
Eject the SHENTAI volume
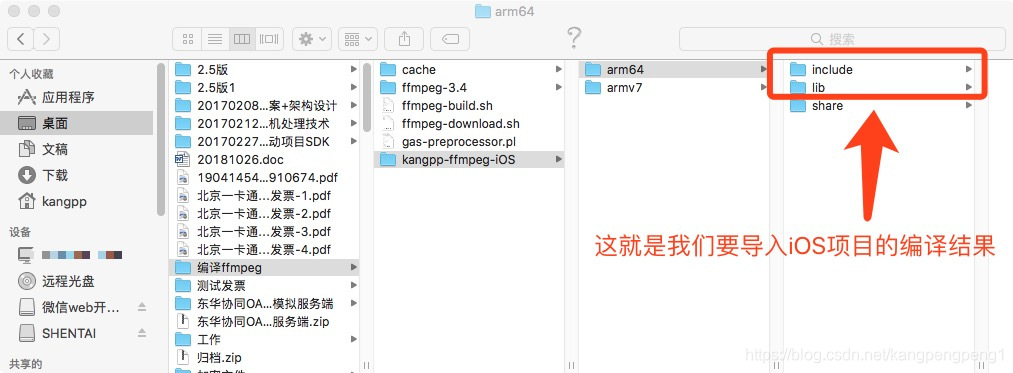(x=142, y=333)
